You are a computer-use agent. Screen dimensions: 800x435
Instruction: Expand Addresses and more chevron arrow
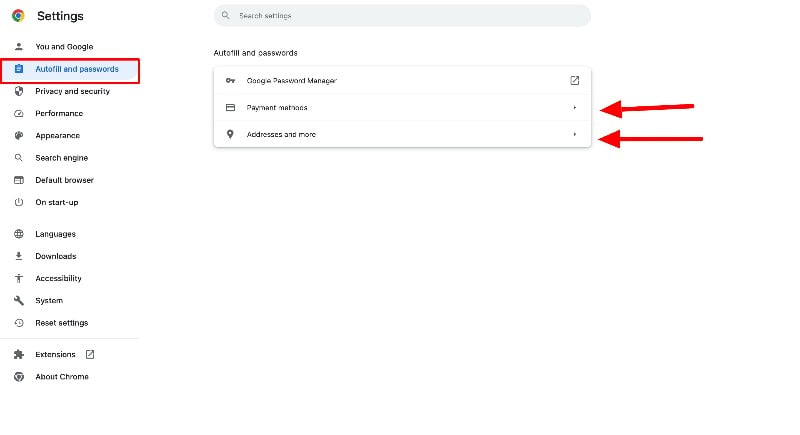[574, 134]
